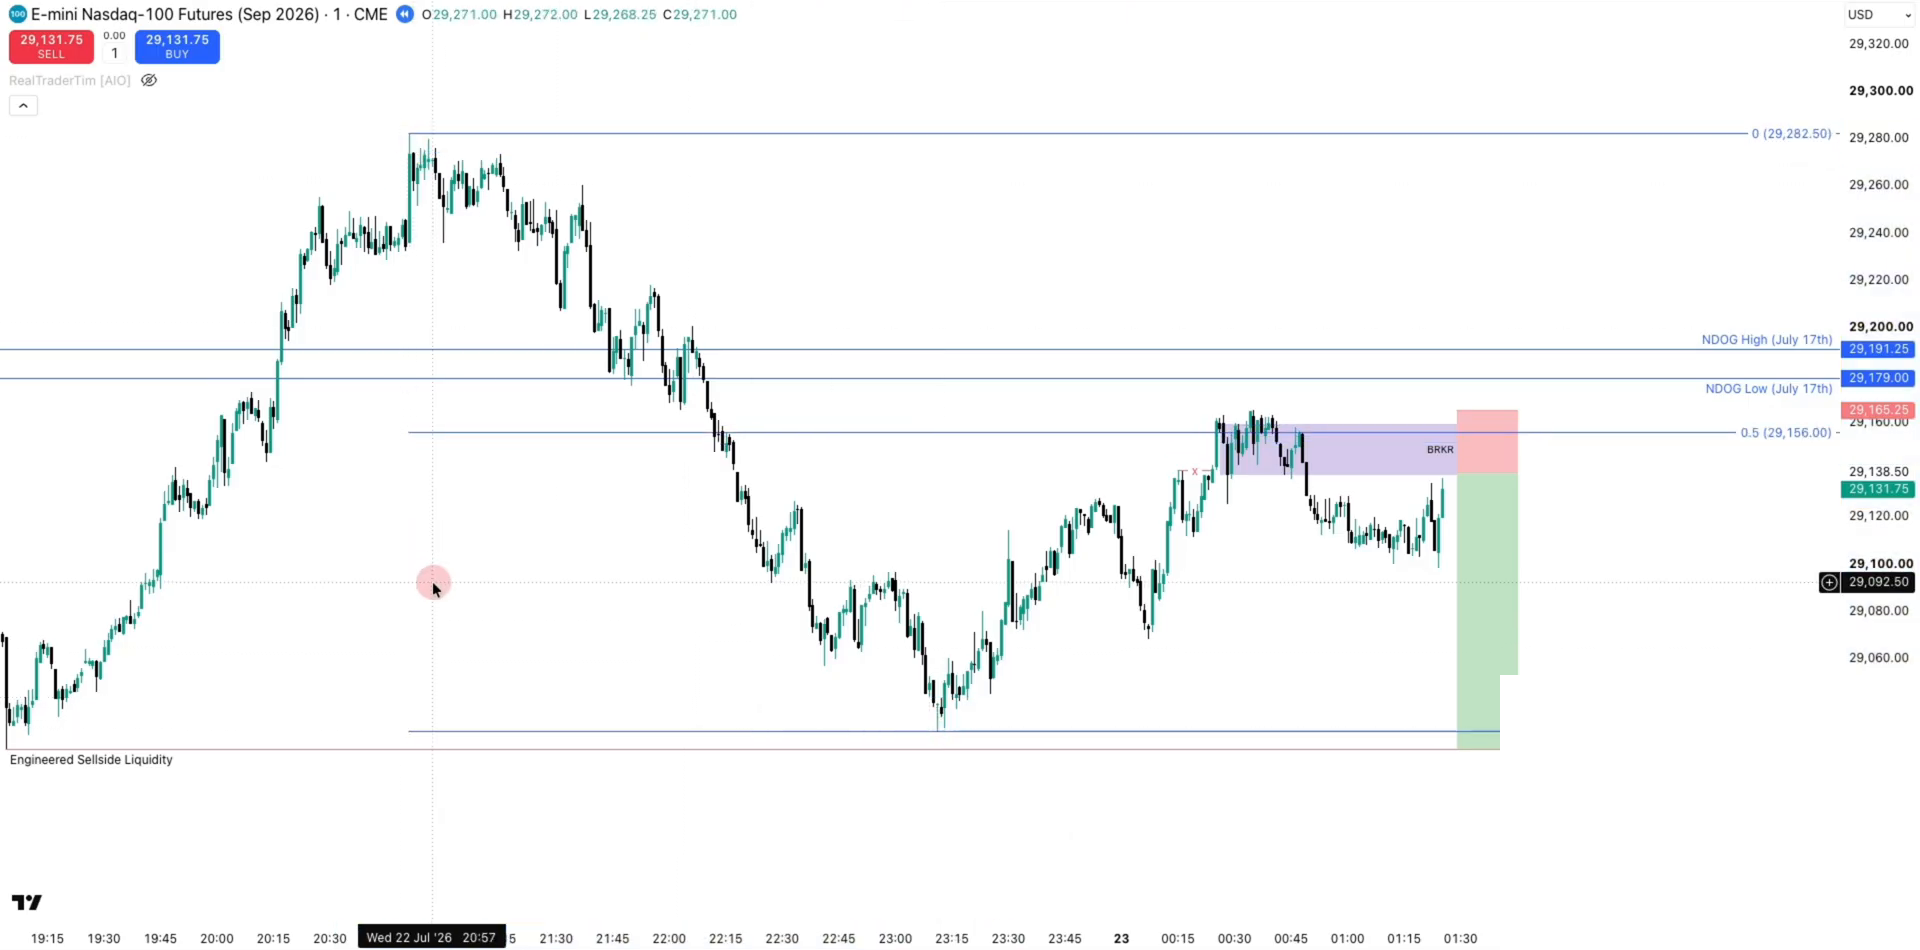Click the green 29,131.75 current price label
Screen dimensions: 1920x950
(1878, 489)
